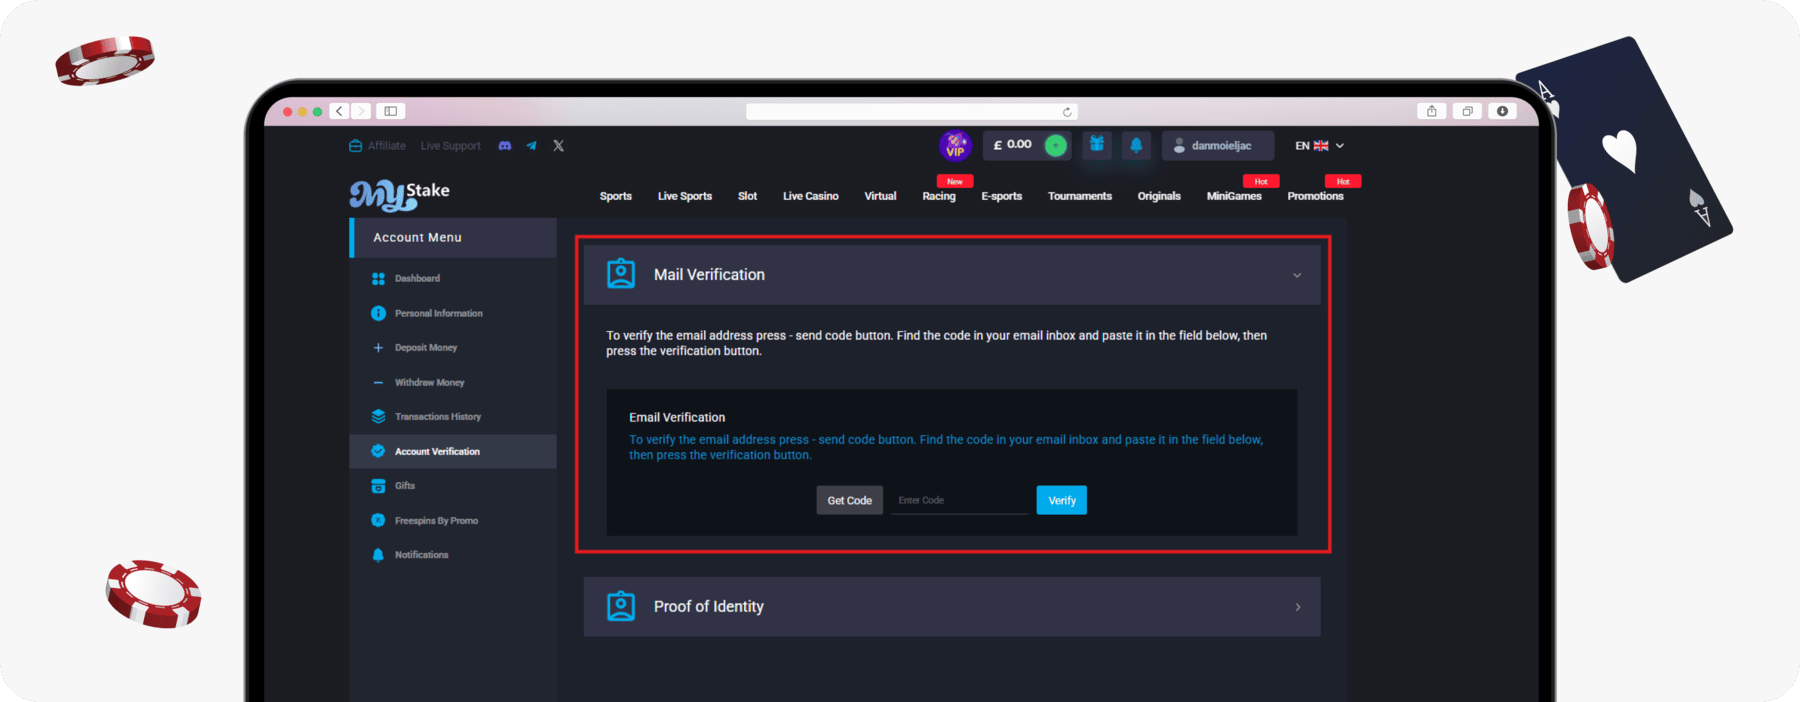Viewport: 1800px width, 702px height.
Task: Open the Live Casino menu
Action: 811,196
